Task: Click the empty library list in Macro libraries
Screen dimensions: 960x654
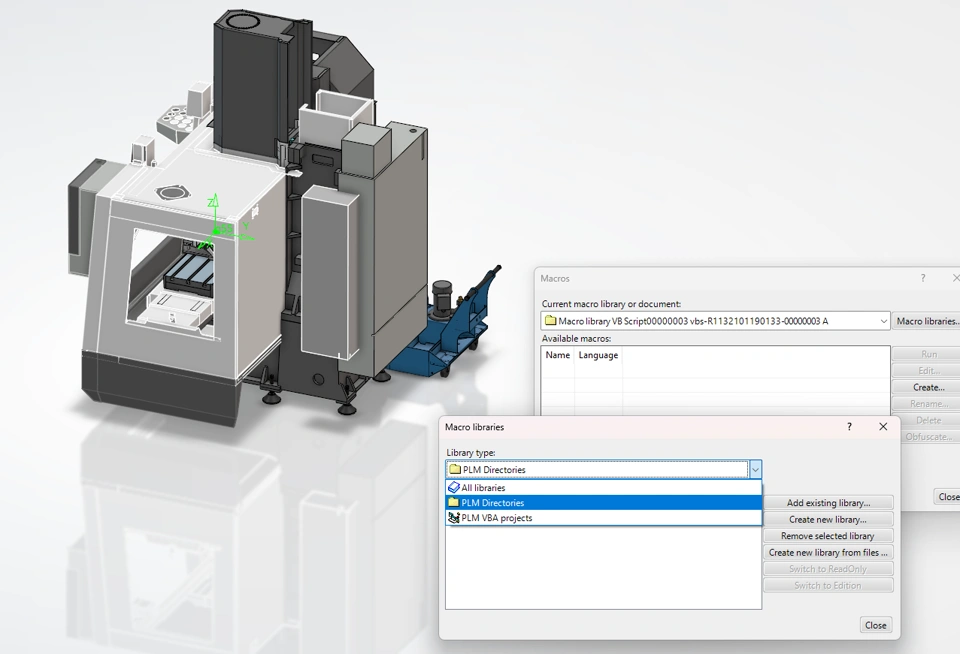Action: tap(603, 567)
